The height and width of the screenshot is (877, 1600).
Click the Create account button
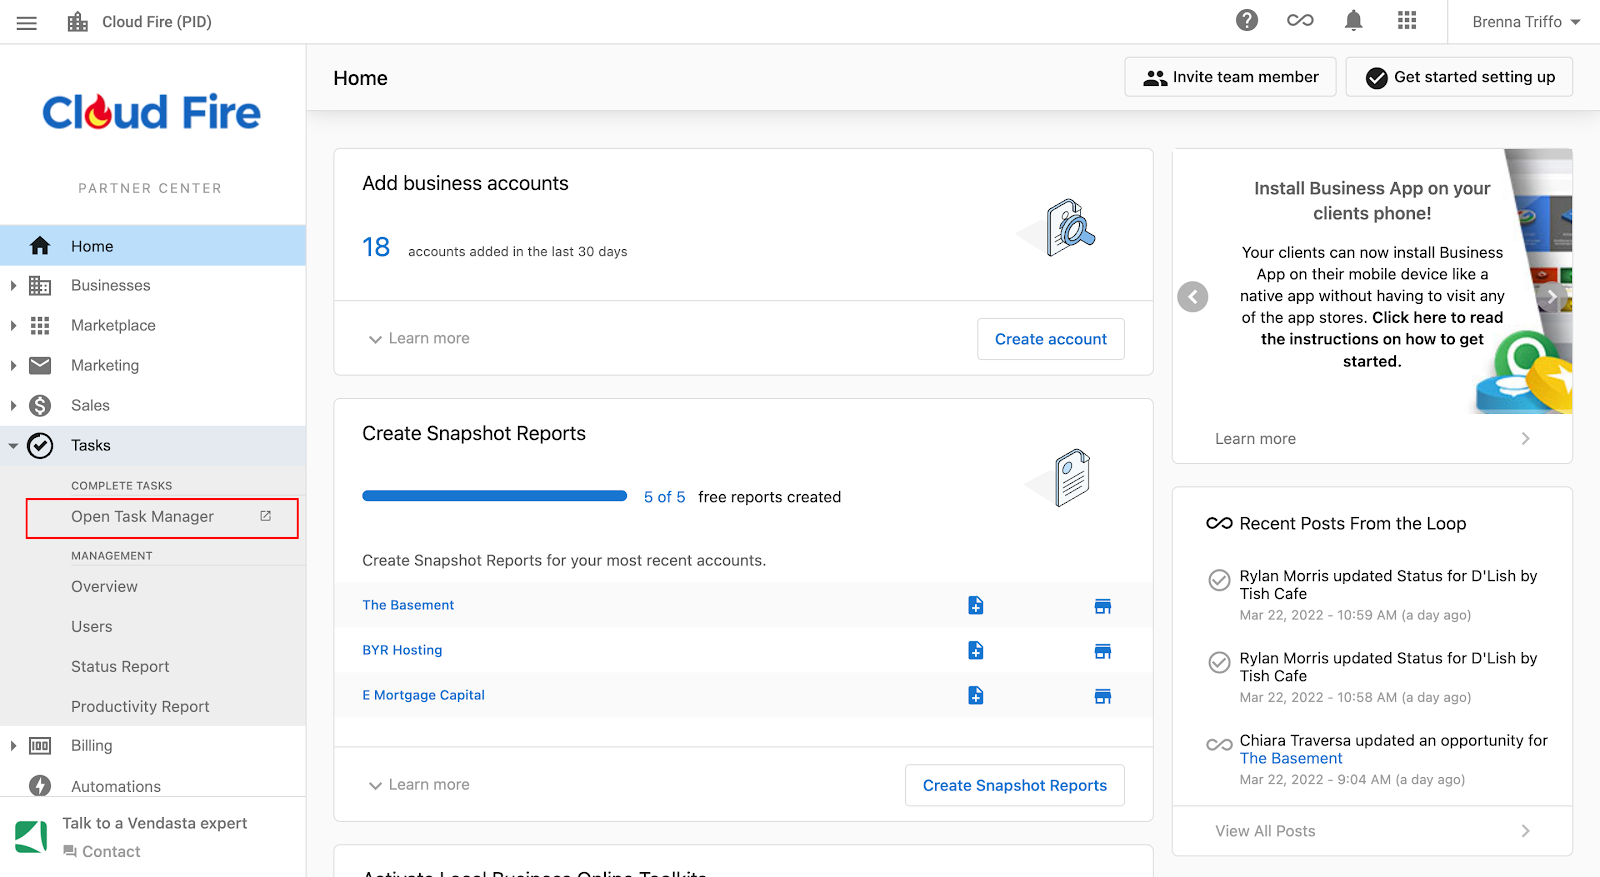(x=1051, y=339)
